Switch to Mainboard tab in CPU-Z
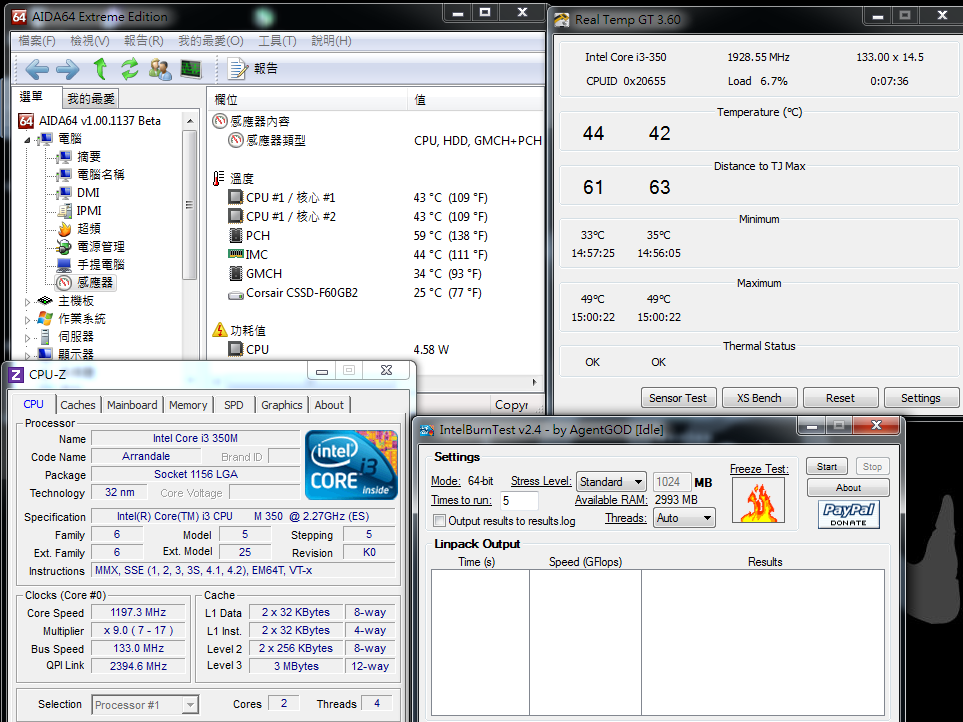The image size is (963, 722). [132, 405]
